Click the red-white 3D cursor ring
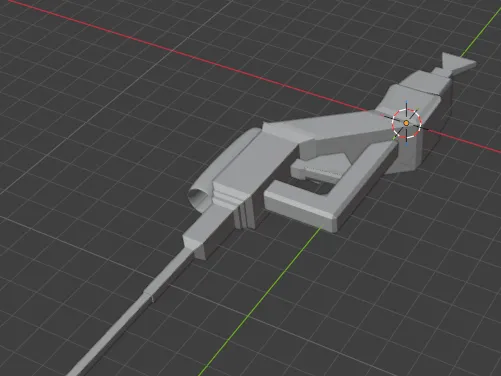 [406, 123]
